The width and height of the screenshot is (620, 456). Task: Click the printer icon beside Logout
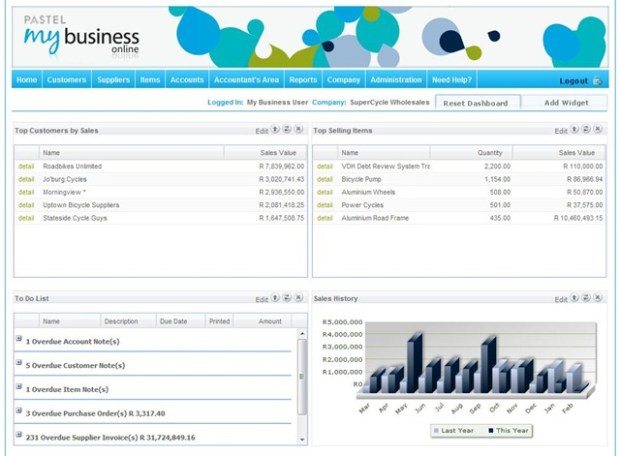597,81
